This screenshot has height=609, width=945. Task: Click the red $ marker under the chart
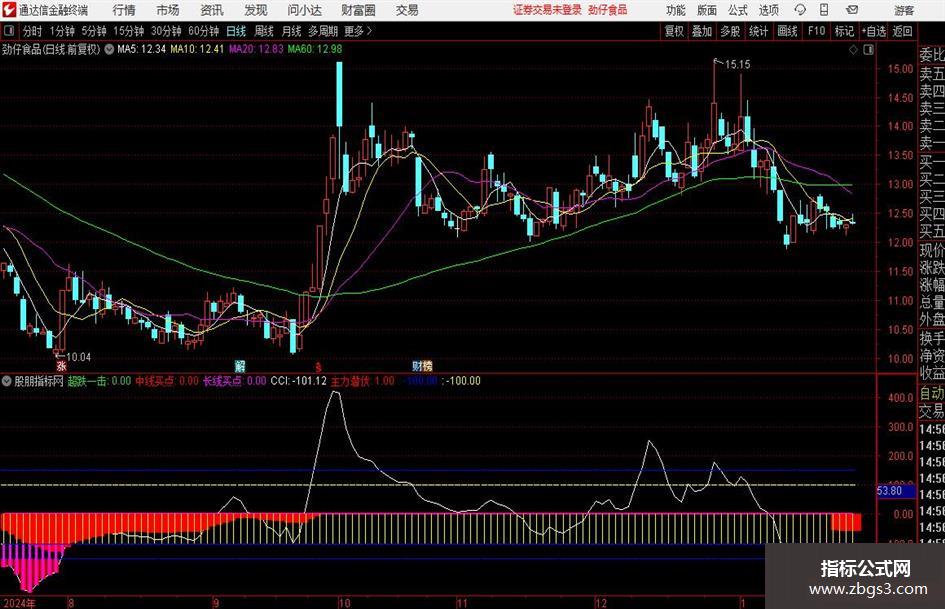[318, 367]
